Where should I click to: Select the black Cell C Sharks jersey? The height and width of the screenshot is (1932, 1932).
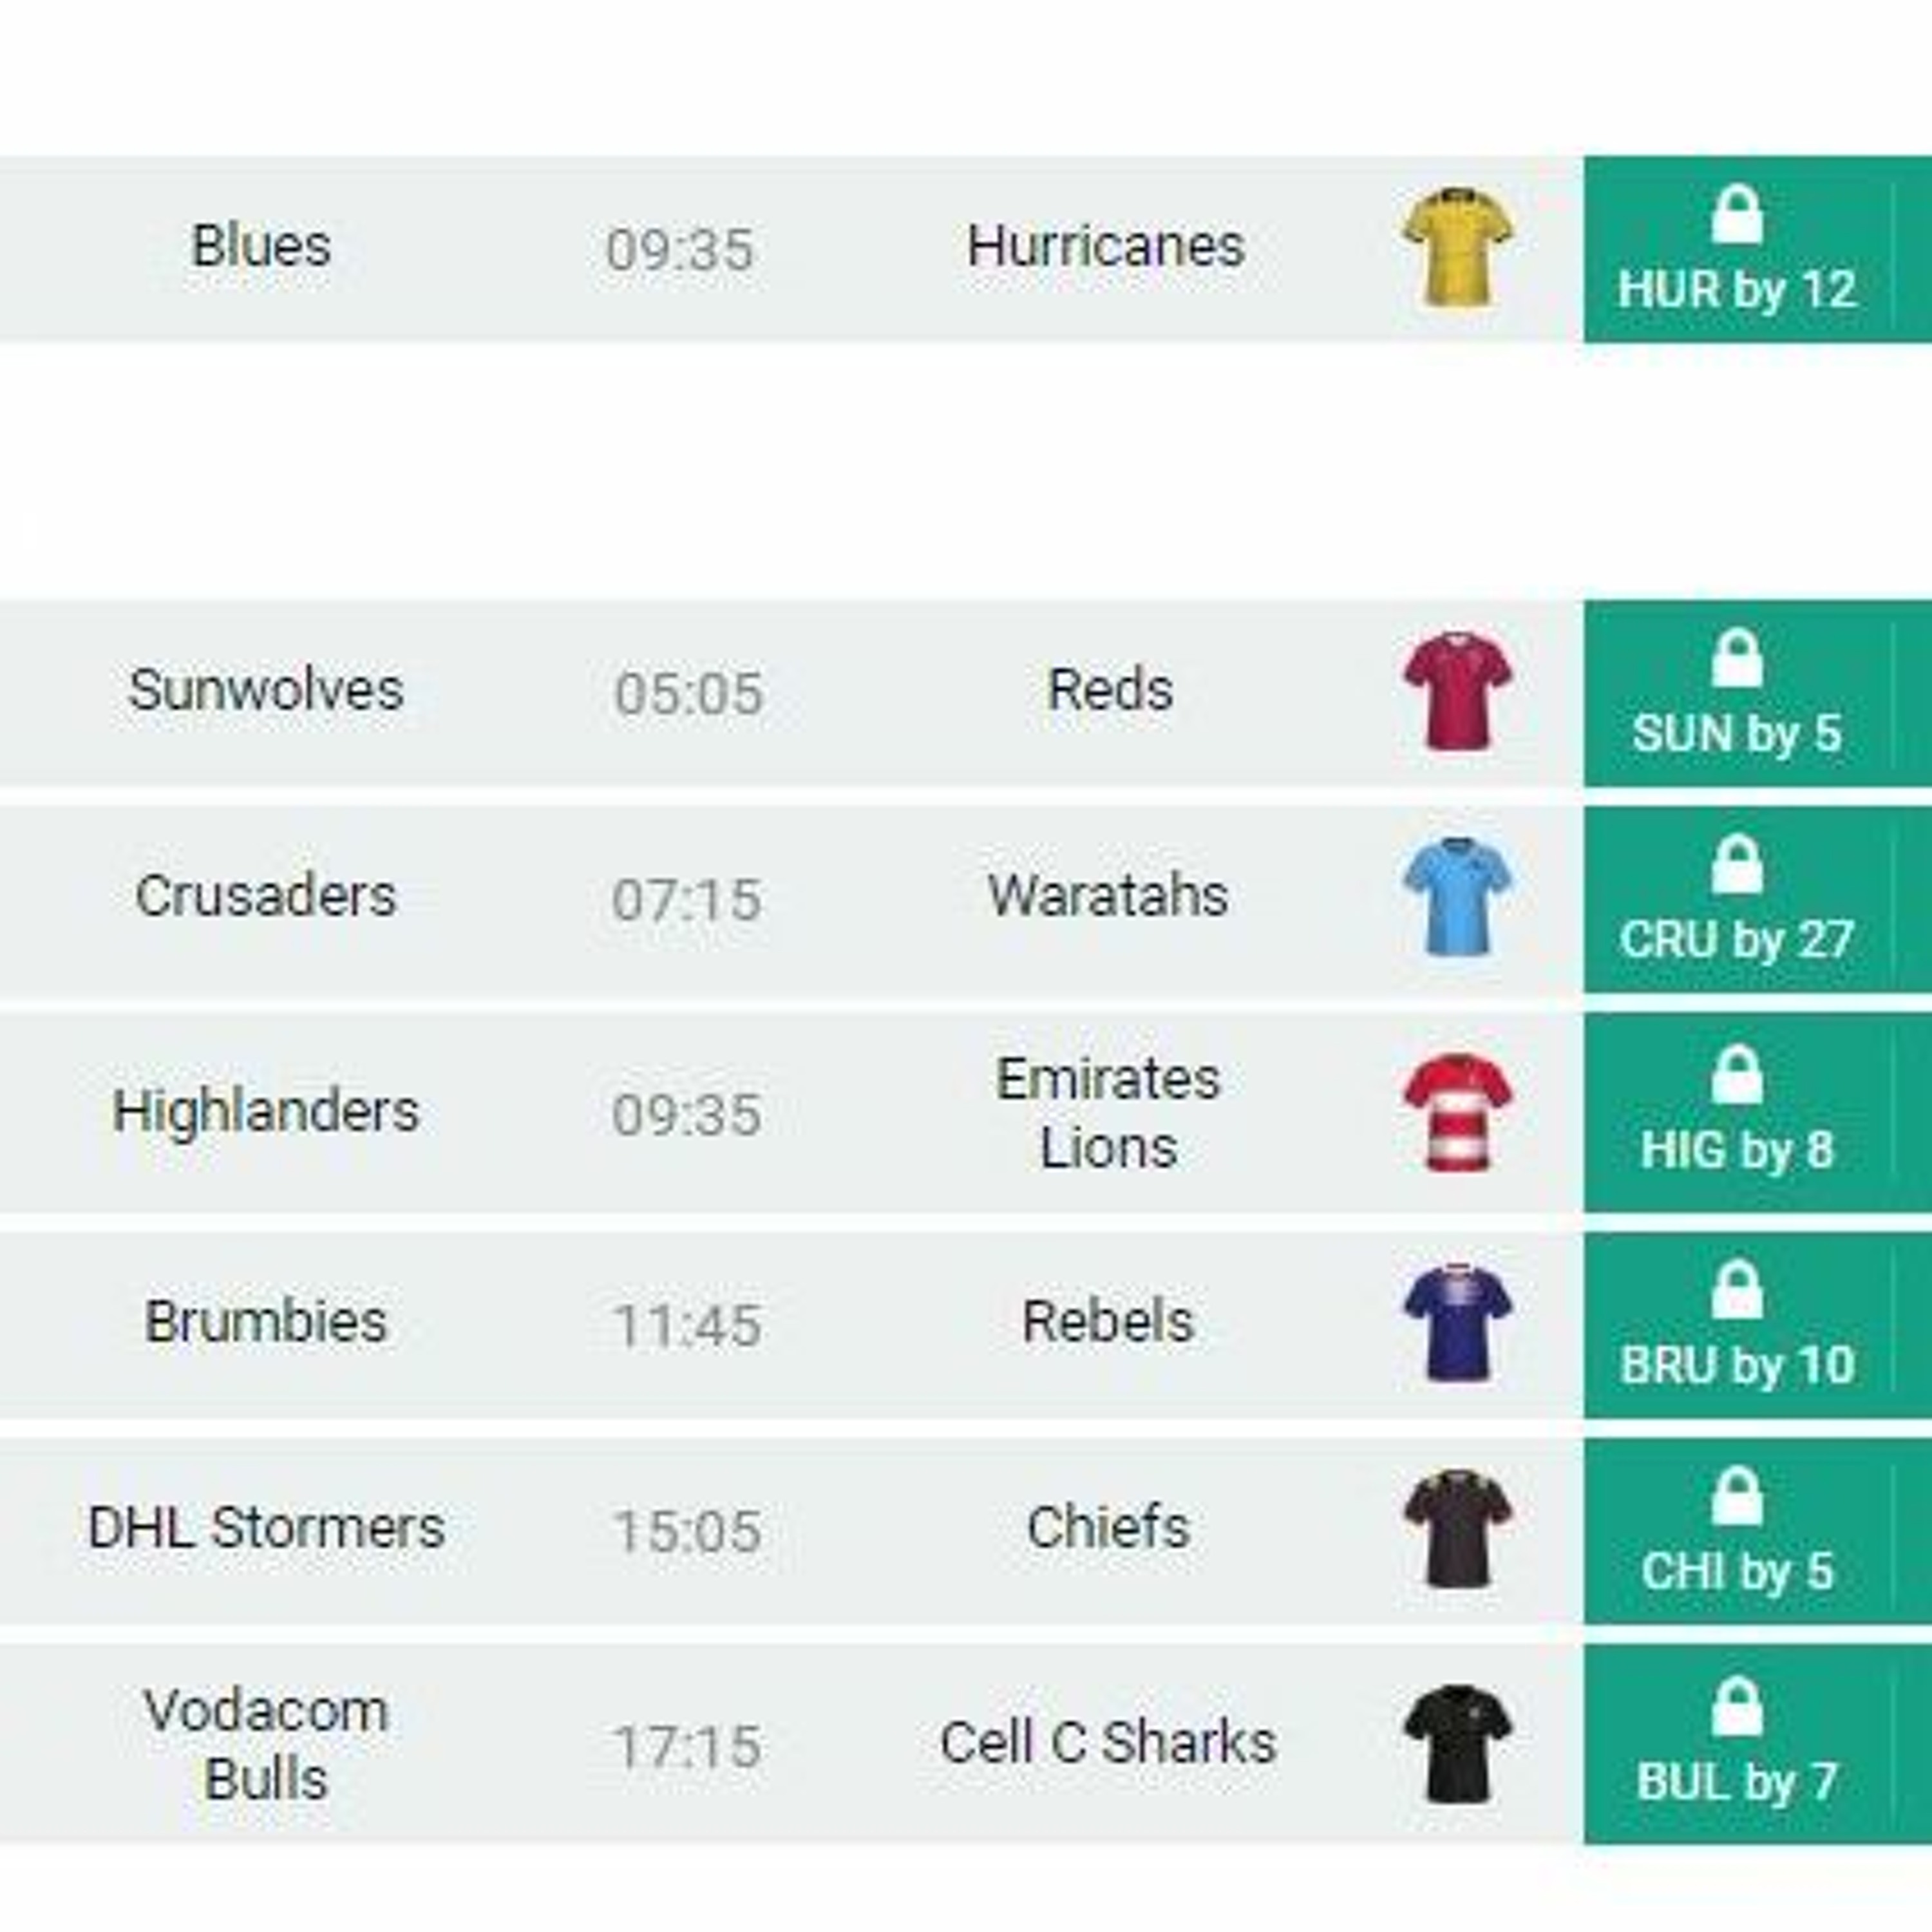tap(1458, 1743)
